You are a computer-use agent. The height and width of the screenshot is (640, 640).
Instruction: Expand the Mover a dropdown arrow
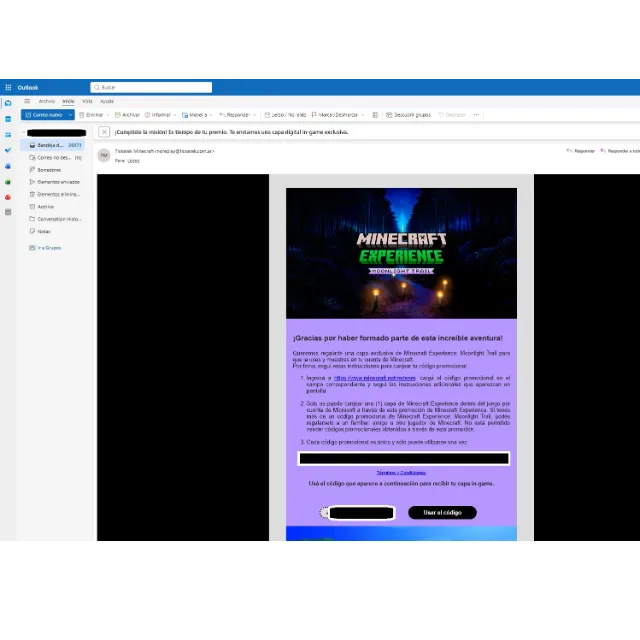click(x=211, y=115)
